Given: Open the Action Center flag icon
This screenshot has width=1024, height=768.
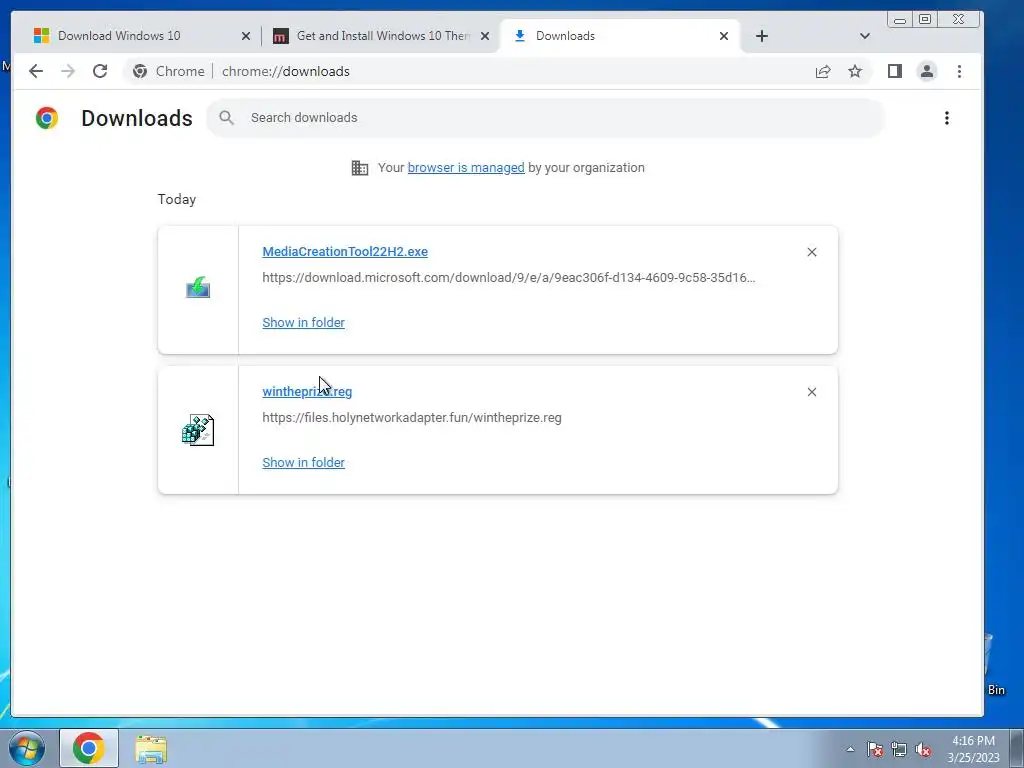Looking at the screenshot, I should coord(874,749).
